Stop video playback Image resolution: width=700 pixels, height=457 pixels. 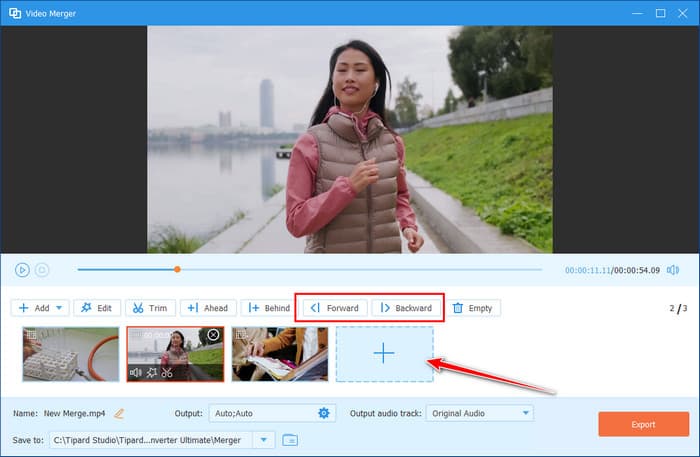tap(42, 270)
